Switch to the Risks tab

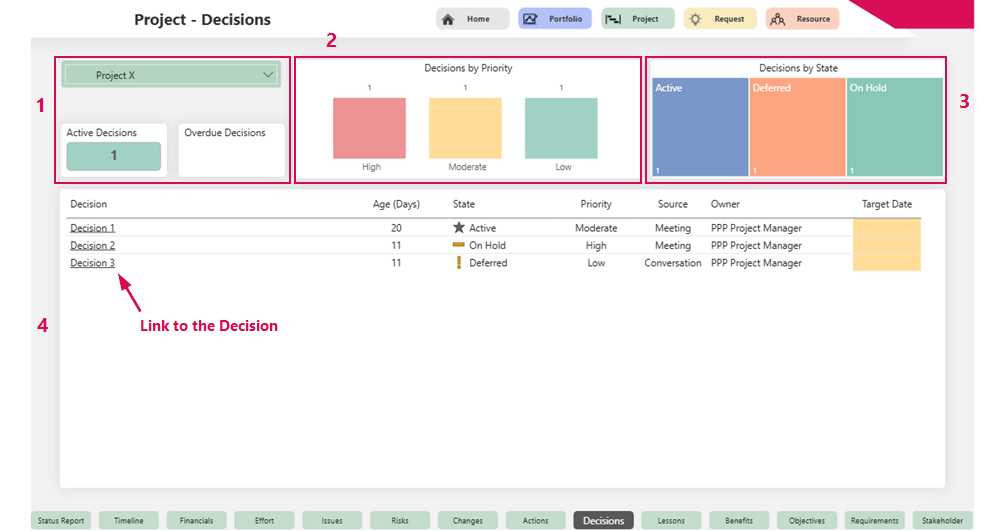[x=400, y=520]
